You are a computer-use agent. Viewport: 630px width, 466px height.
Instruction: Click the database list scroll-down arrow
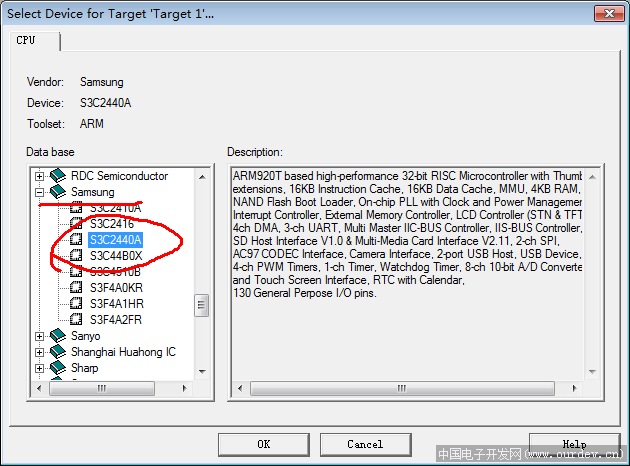pyautogui.click(x=202, y=372)
